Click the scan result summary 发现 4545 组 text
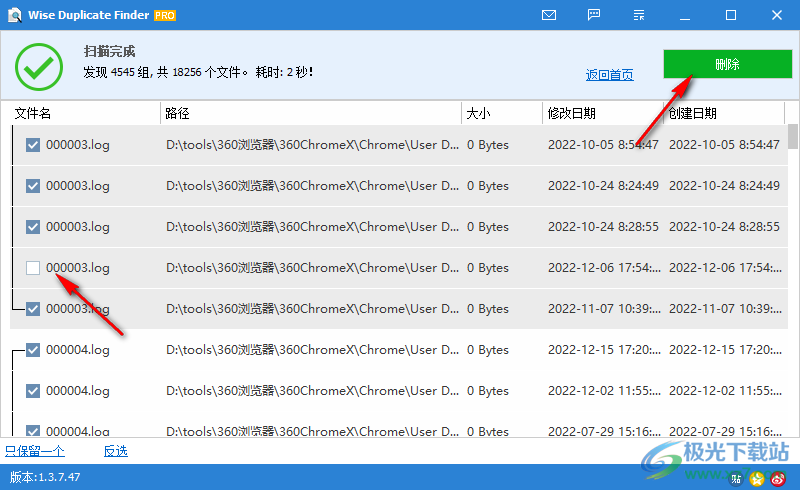Image resolution: width=800 pixels, height=490 pixels. (198, 72)
